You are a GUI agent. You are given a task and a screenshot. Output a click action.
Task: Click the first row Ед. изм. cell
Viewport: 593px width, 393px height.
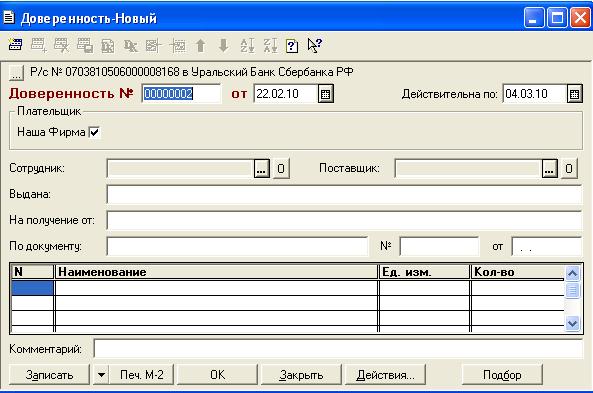(424, 288)
